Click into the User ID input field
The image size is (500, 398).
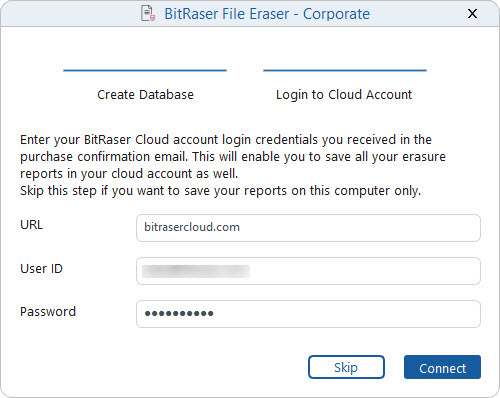[308, 271]
